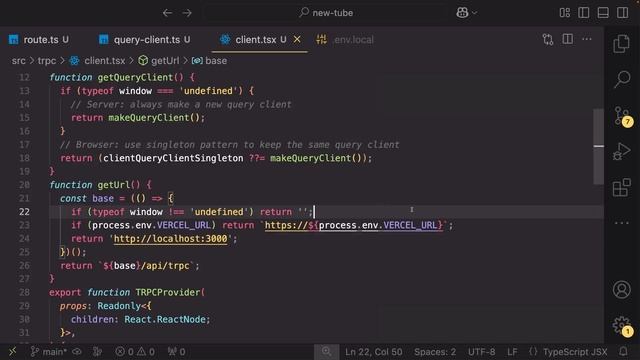Open the new-tube command center search

(x=326, y=13)
